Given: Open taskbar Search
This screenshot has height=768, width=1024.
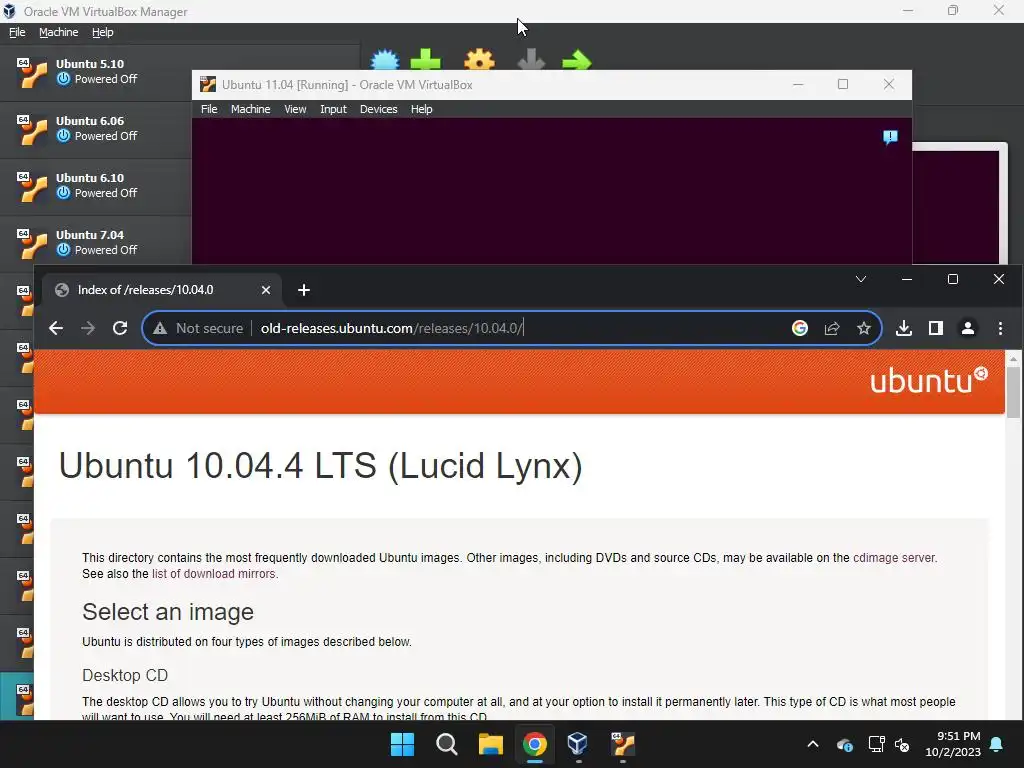Looking at the screenshot, I should point(447,744).
